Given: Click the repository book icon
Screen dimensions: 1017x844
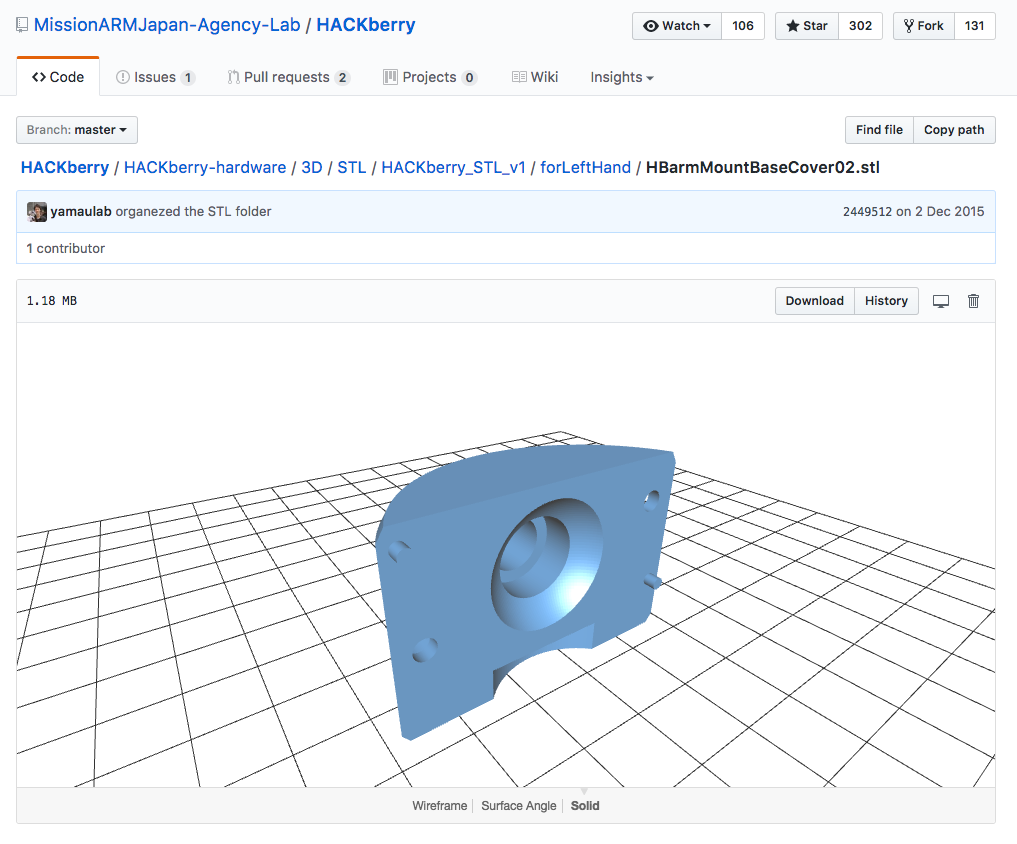Looking at the screenshot, I should click(22, 25).
